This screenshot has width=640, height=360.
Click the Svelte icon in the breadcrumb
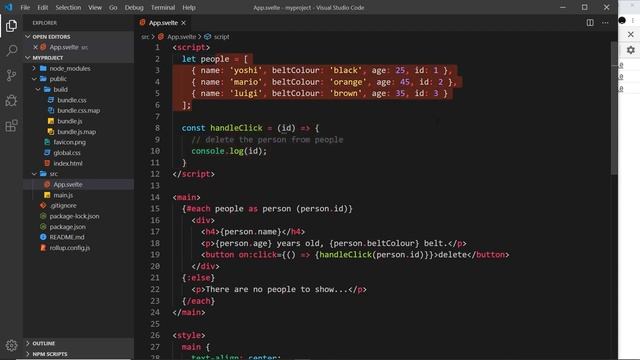(161, 37)
